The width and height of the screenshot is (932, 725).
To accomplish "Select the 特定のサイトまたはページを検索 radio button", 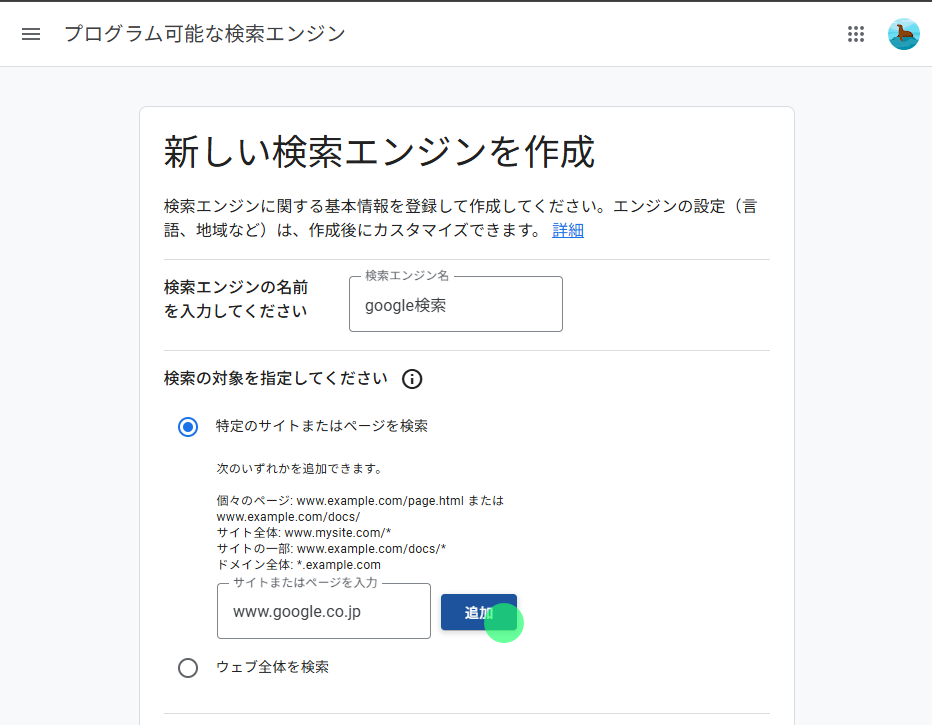I will 188,427.
